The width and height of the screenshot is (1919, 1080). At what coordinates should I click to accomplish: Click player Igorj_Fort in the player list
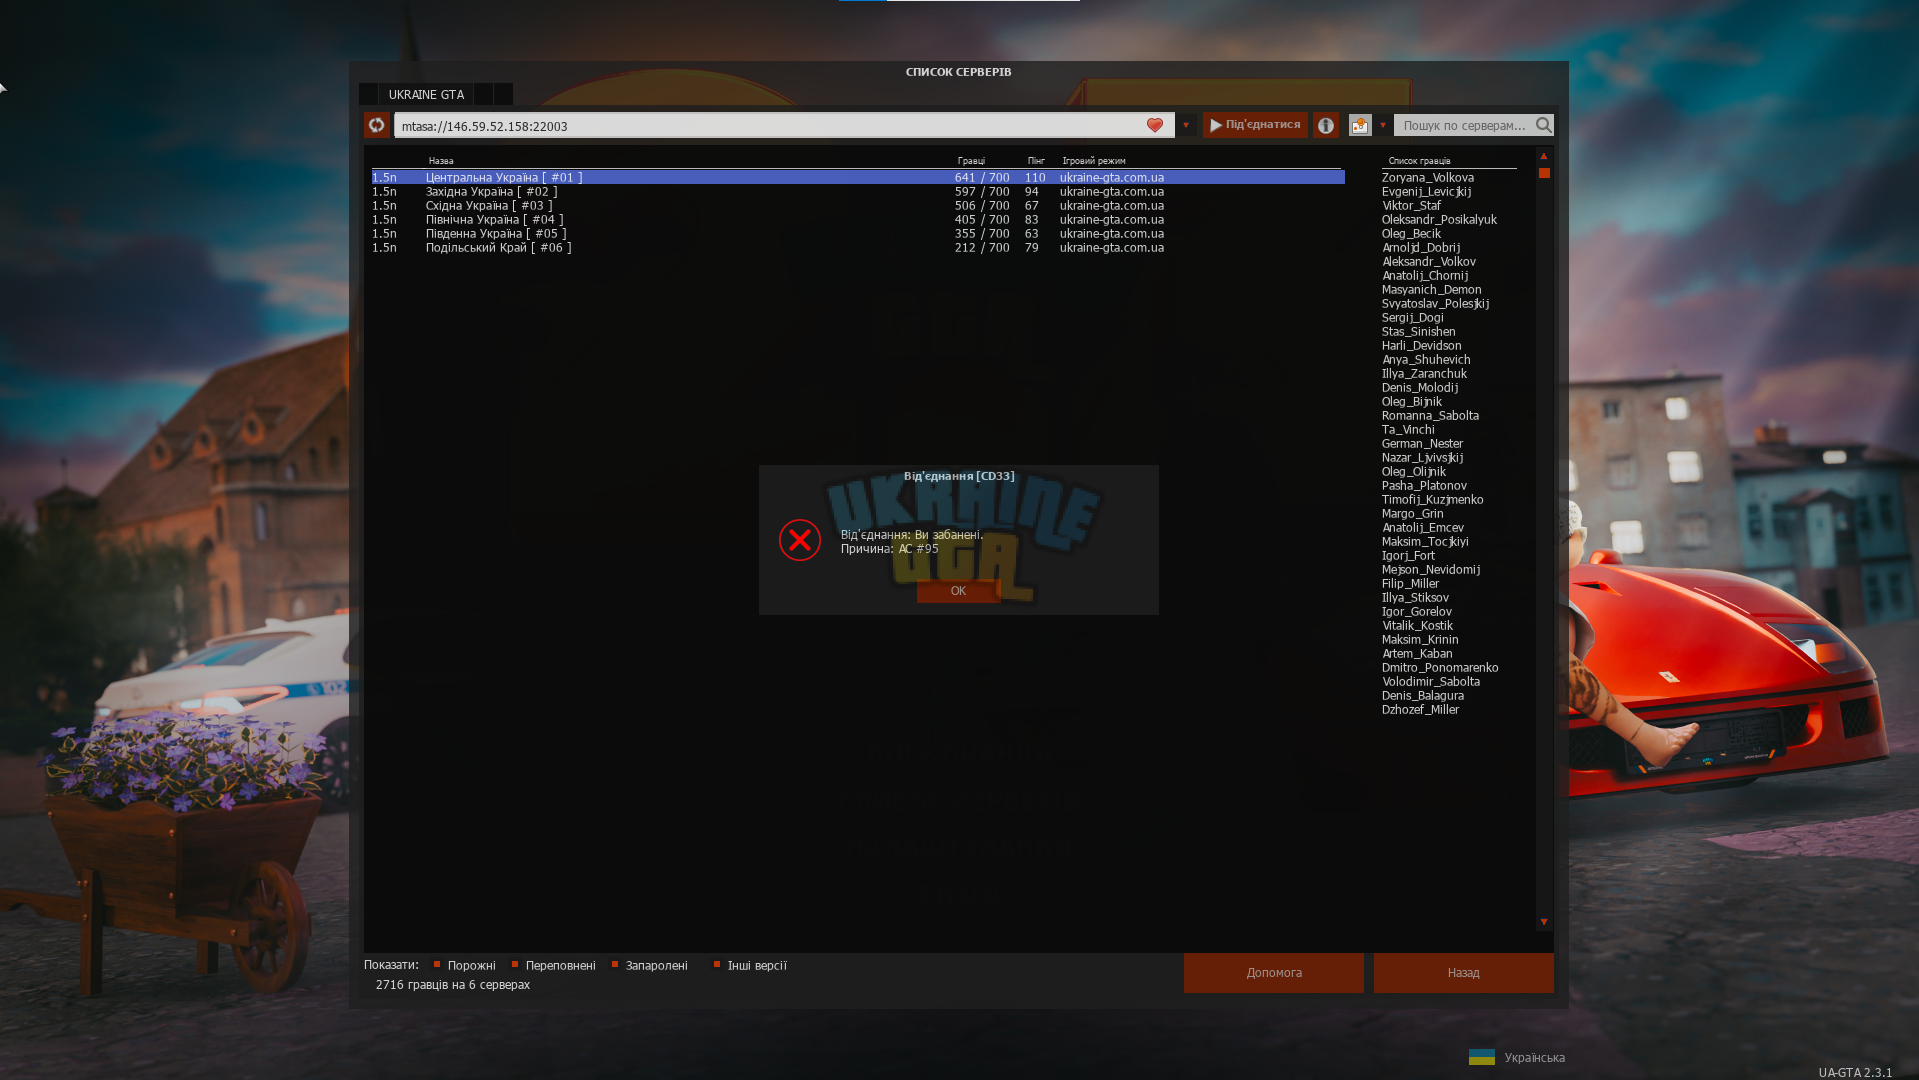point(1409,555)
